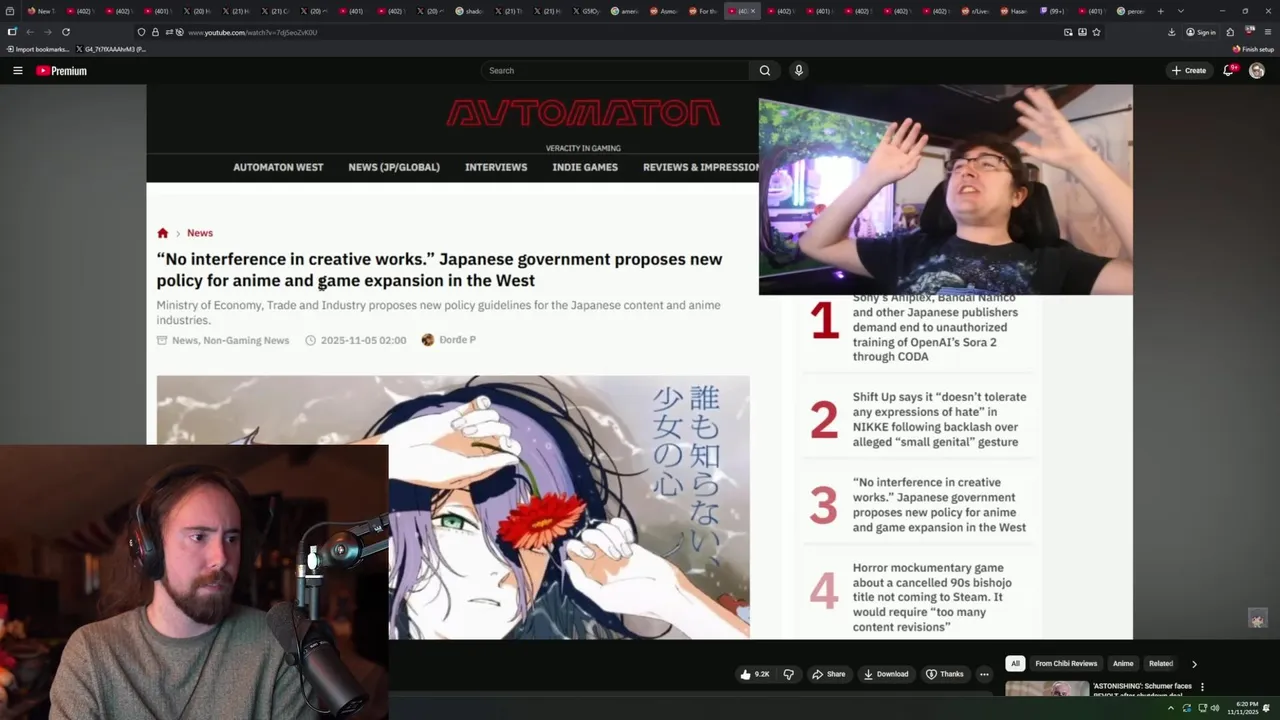Screen dimensions: 1280x720
Task: Switch to the r/Live tab
Action: [x=976, y=11]
